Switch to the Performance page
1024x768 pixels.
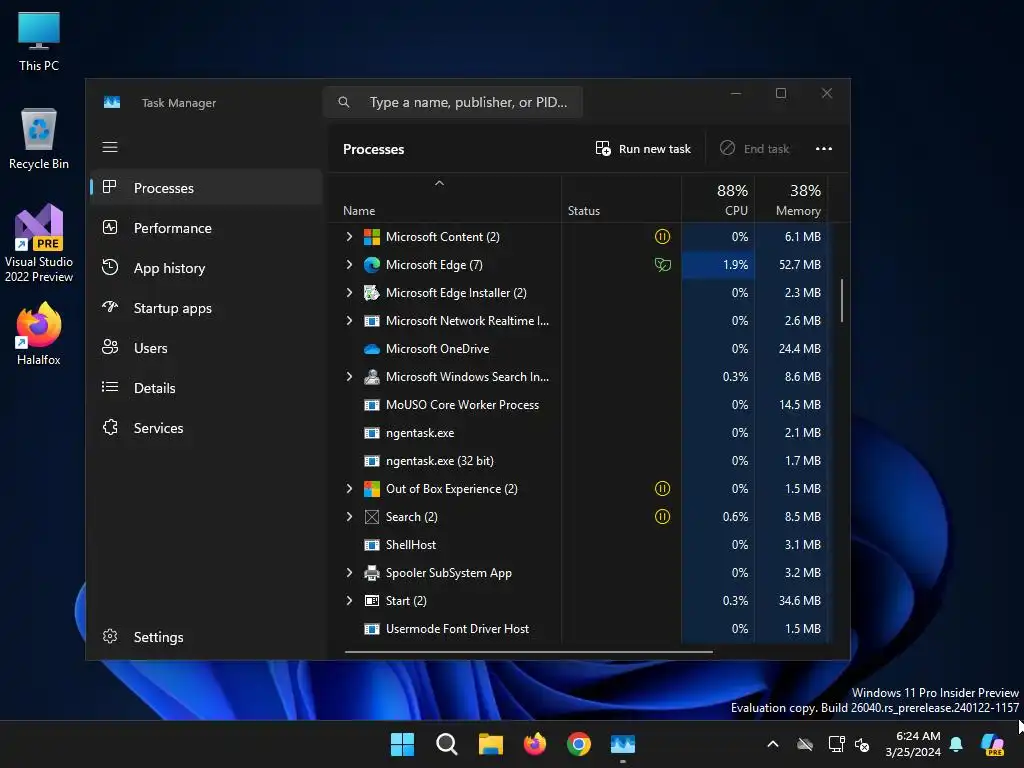coord(206,228)
